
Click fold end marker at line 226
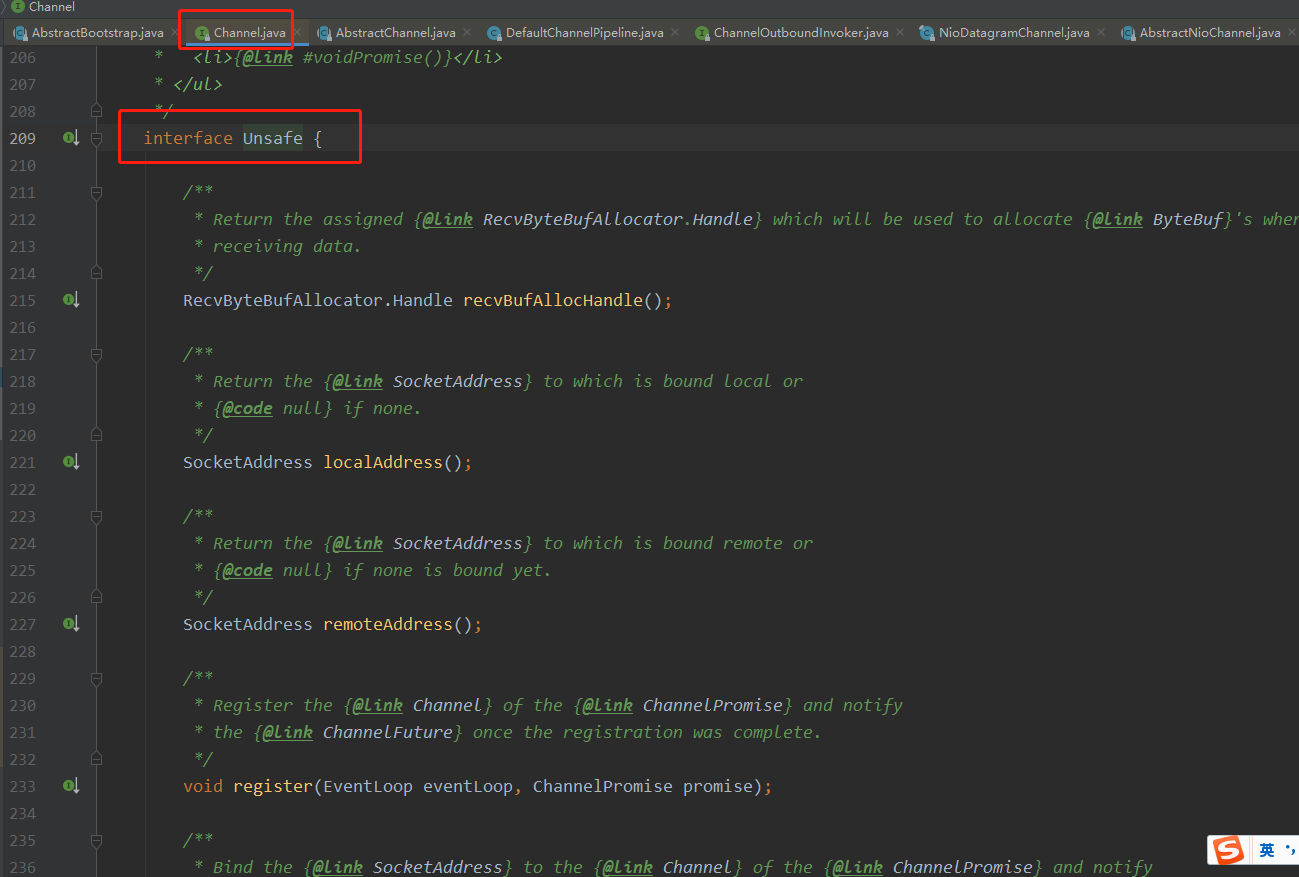[x=97, y=597]
